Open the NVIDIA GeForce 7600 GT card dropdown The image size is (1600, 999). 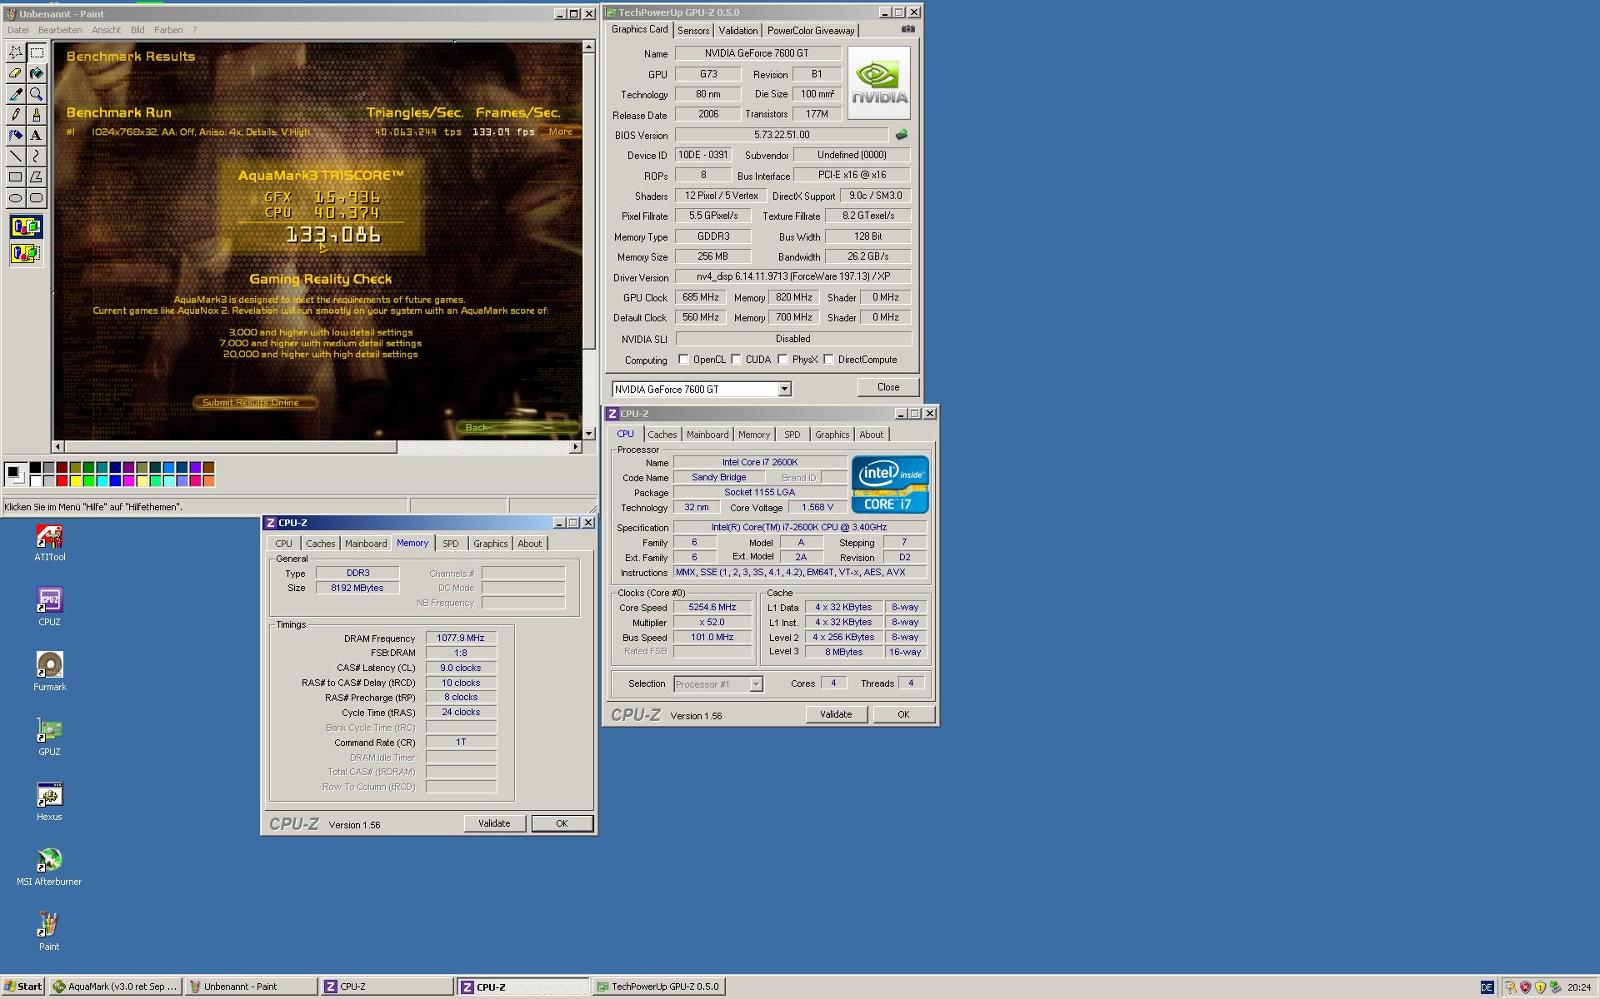pyautogui.click(x=784, y=389)
